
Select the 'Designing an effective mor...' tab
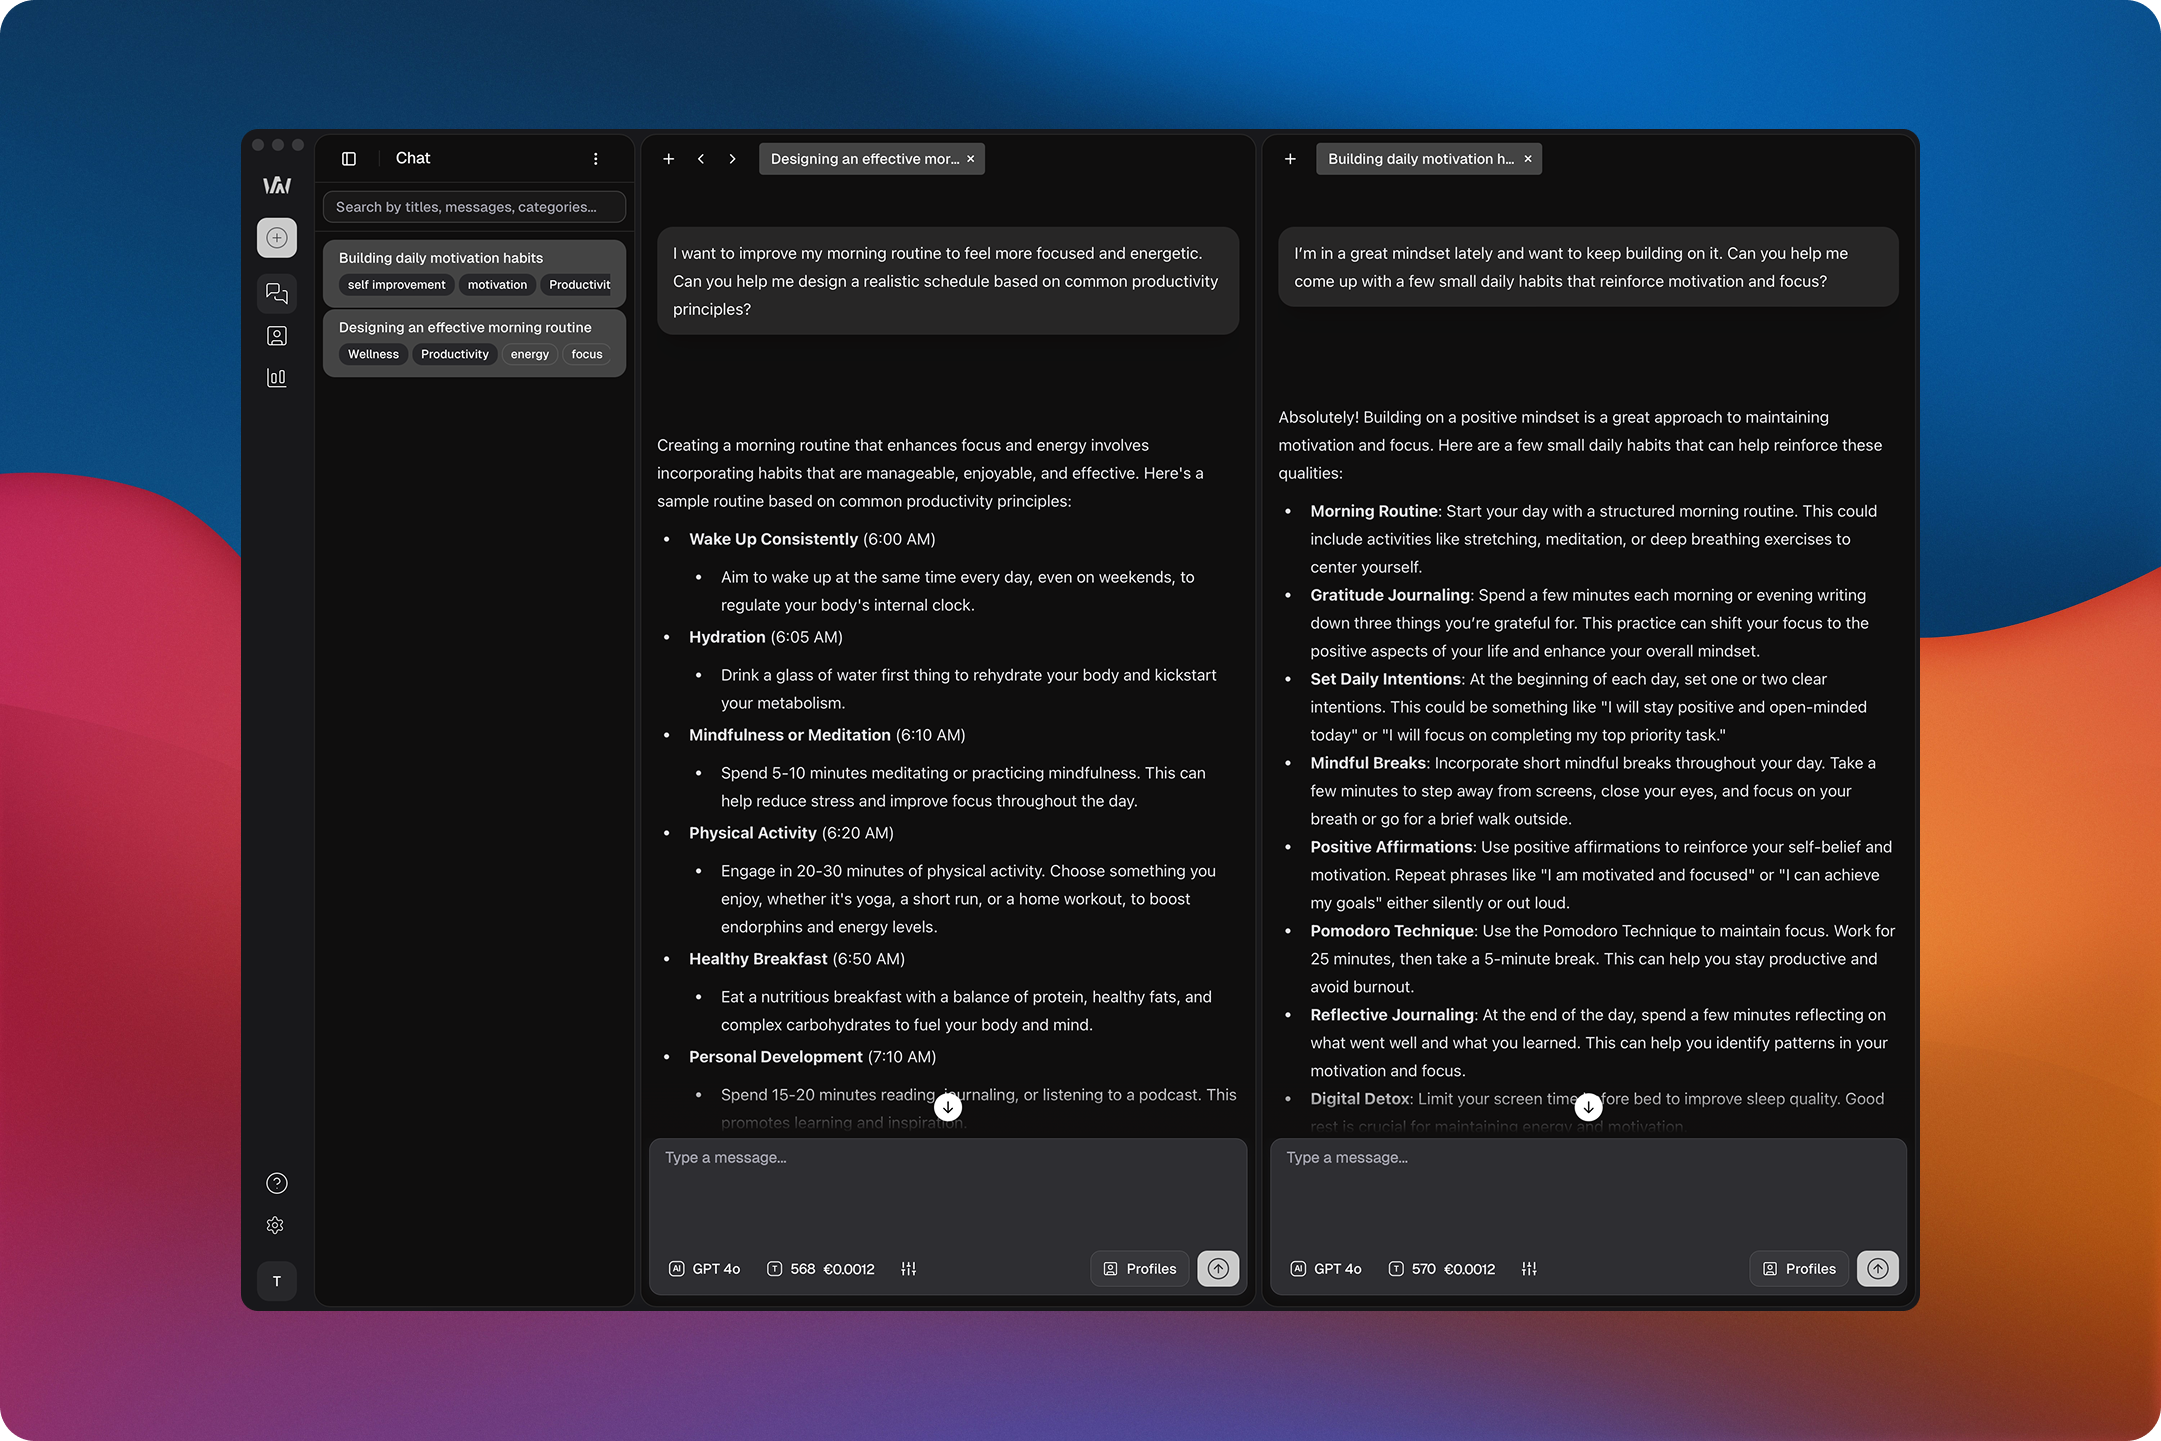pyautogui.click(x=863, y=159)
